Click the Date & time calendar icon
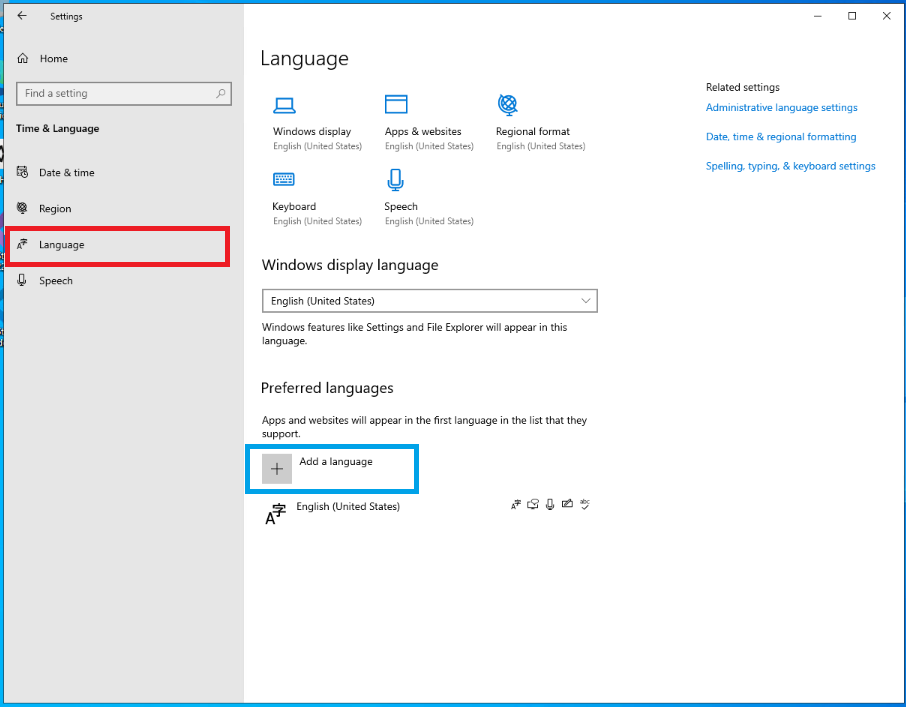 tap(23, 172)
